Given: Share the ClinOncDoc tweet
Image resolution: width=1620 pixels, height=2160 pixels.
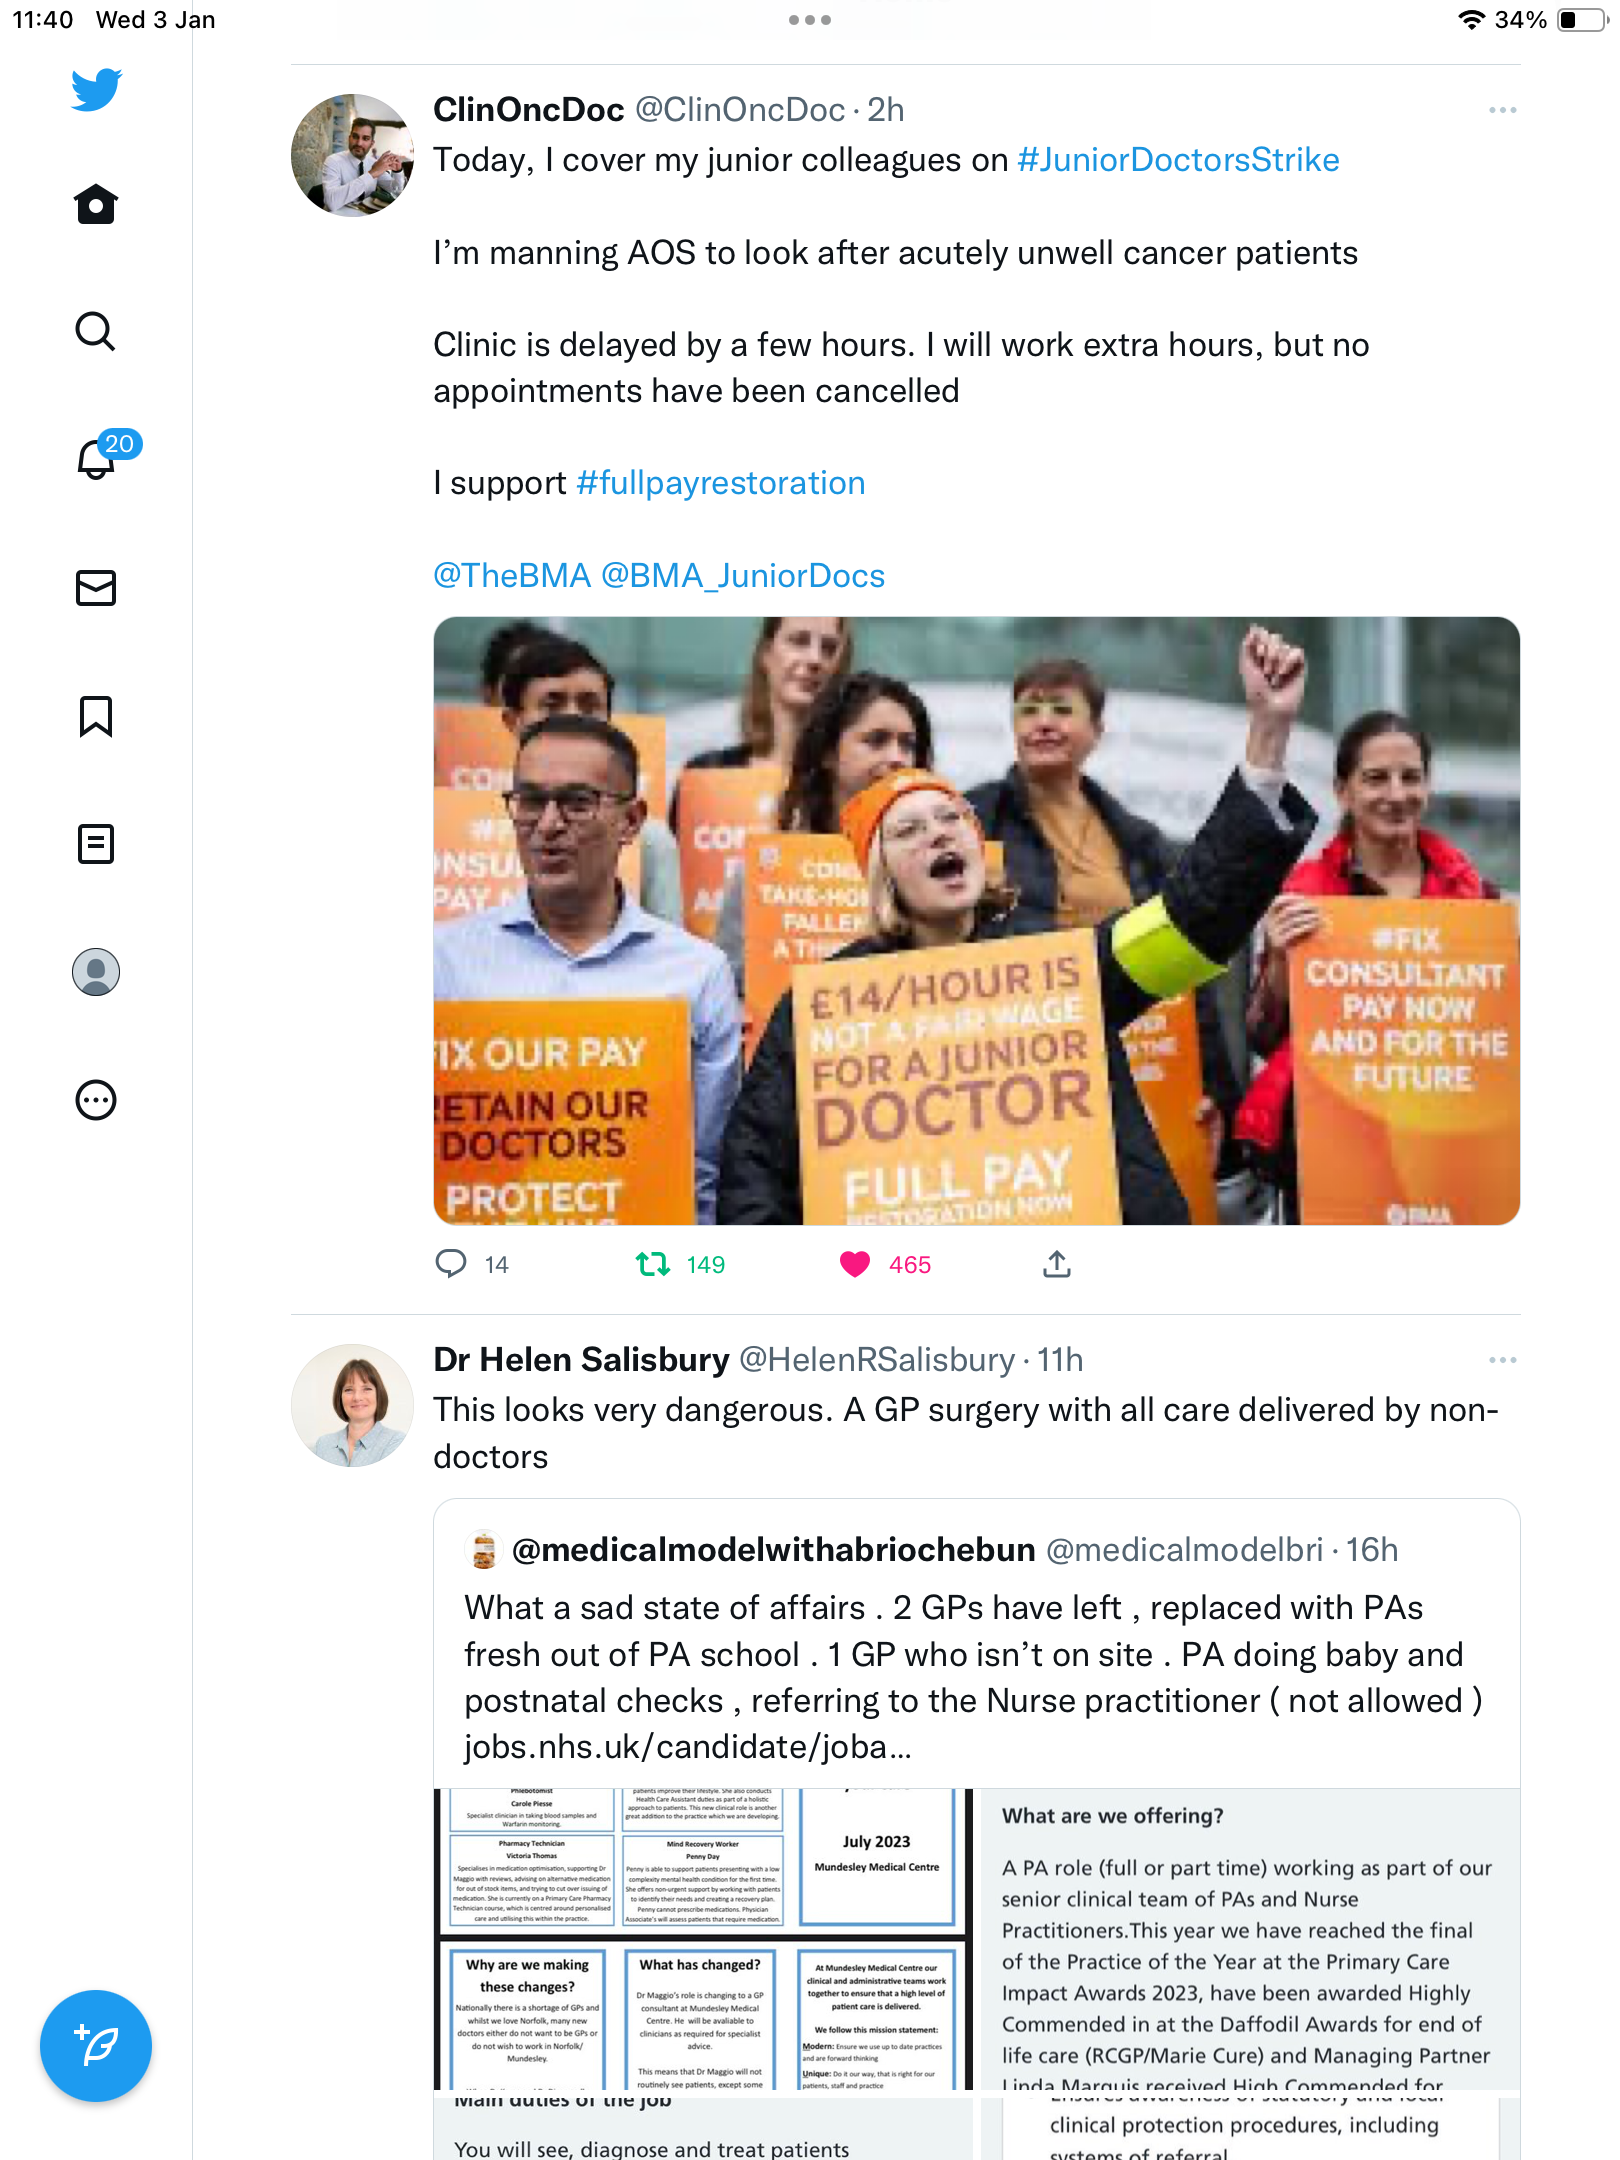Looking at the screenshot, I should click(1057, 1264).
